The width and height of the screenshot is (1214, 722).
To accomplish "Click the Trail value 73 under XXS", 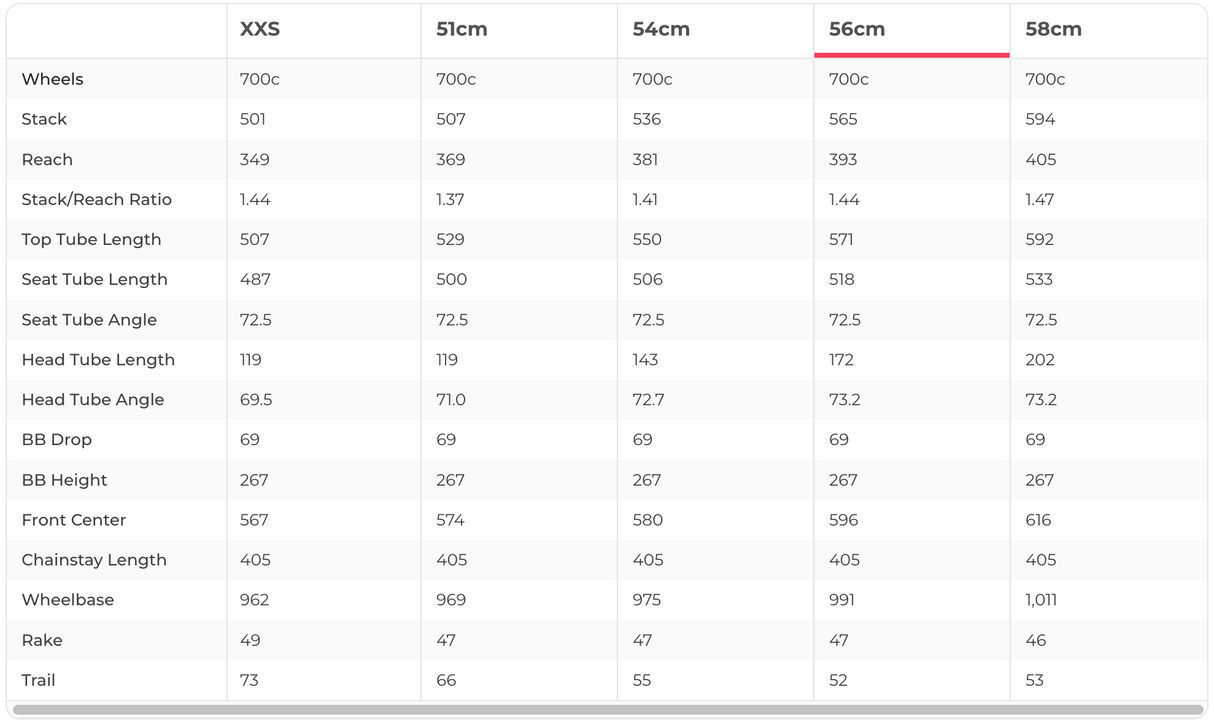I will [x=249, y=680].
